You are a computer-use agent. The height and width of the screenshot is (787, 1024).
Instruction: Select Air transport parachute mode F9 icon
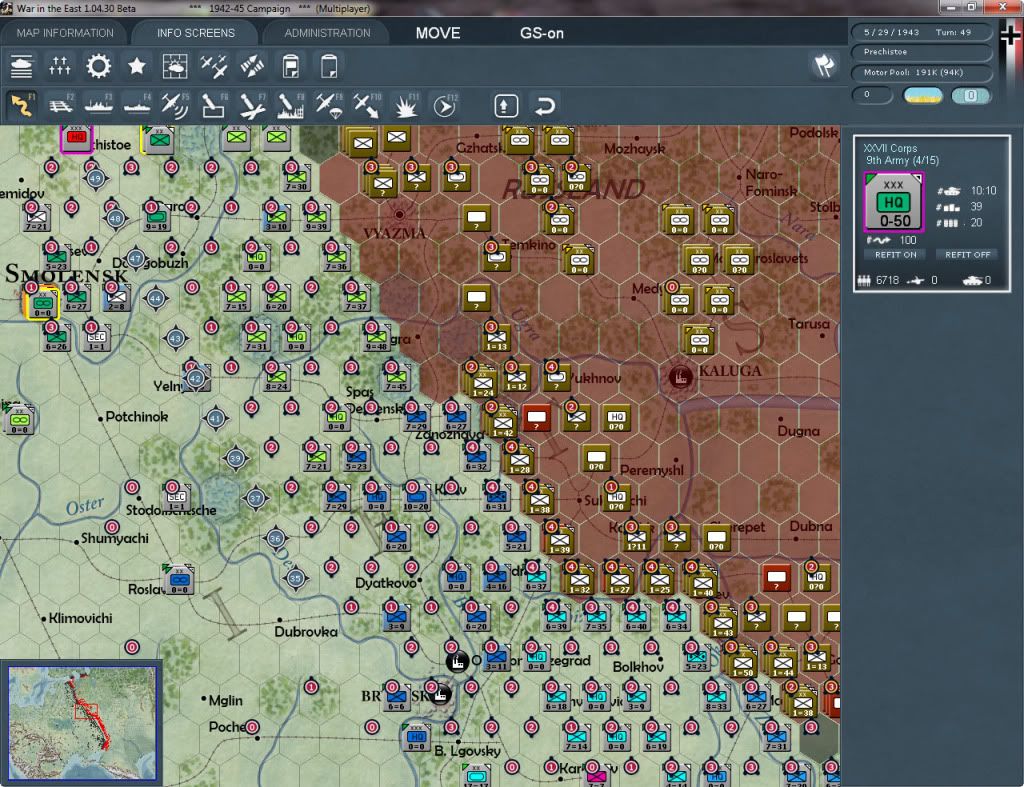point(328,106)
